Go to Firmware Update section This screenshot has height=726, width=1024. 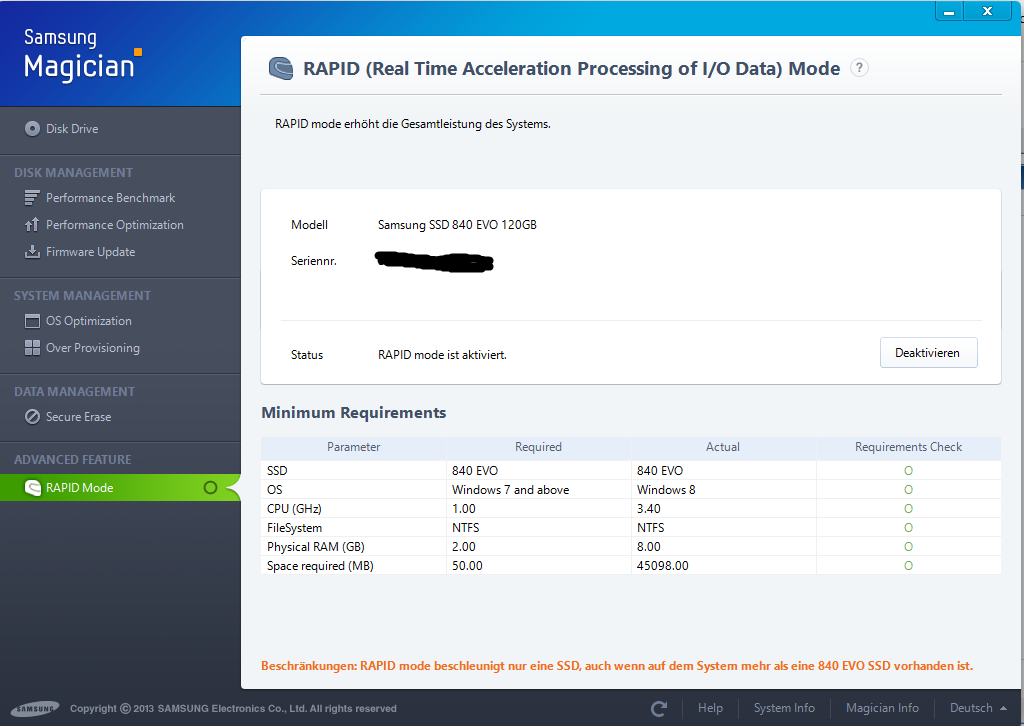click(x=90, y=252)
